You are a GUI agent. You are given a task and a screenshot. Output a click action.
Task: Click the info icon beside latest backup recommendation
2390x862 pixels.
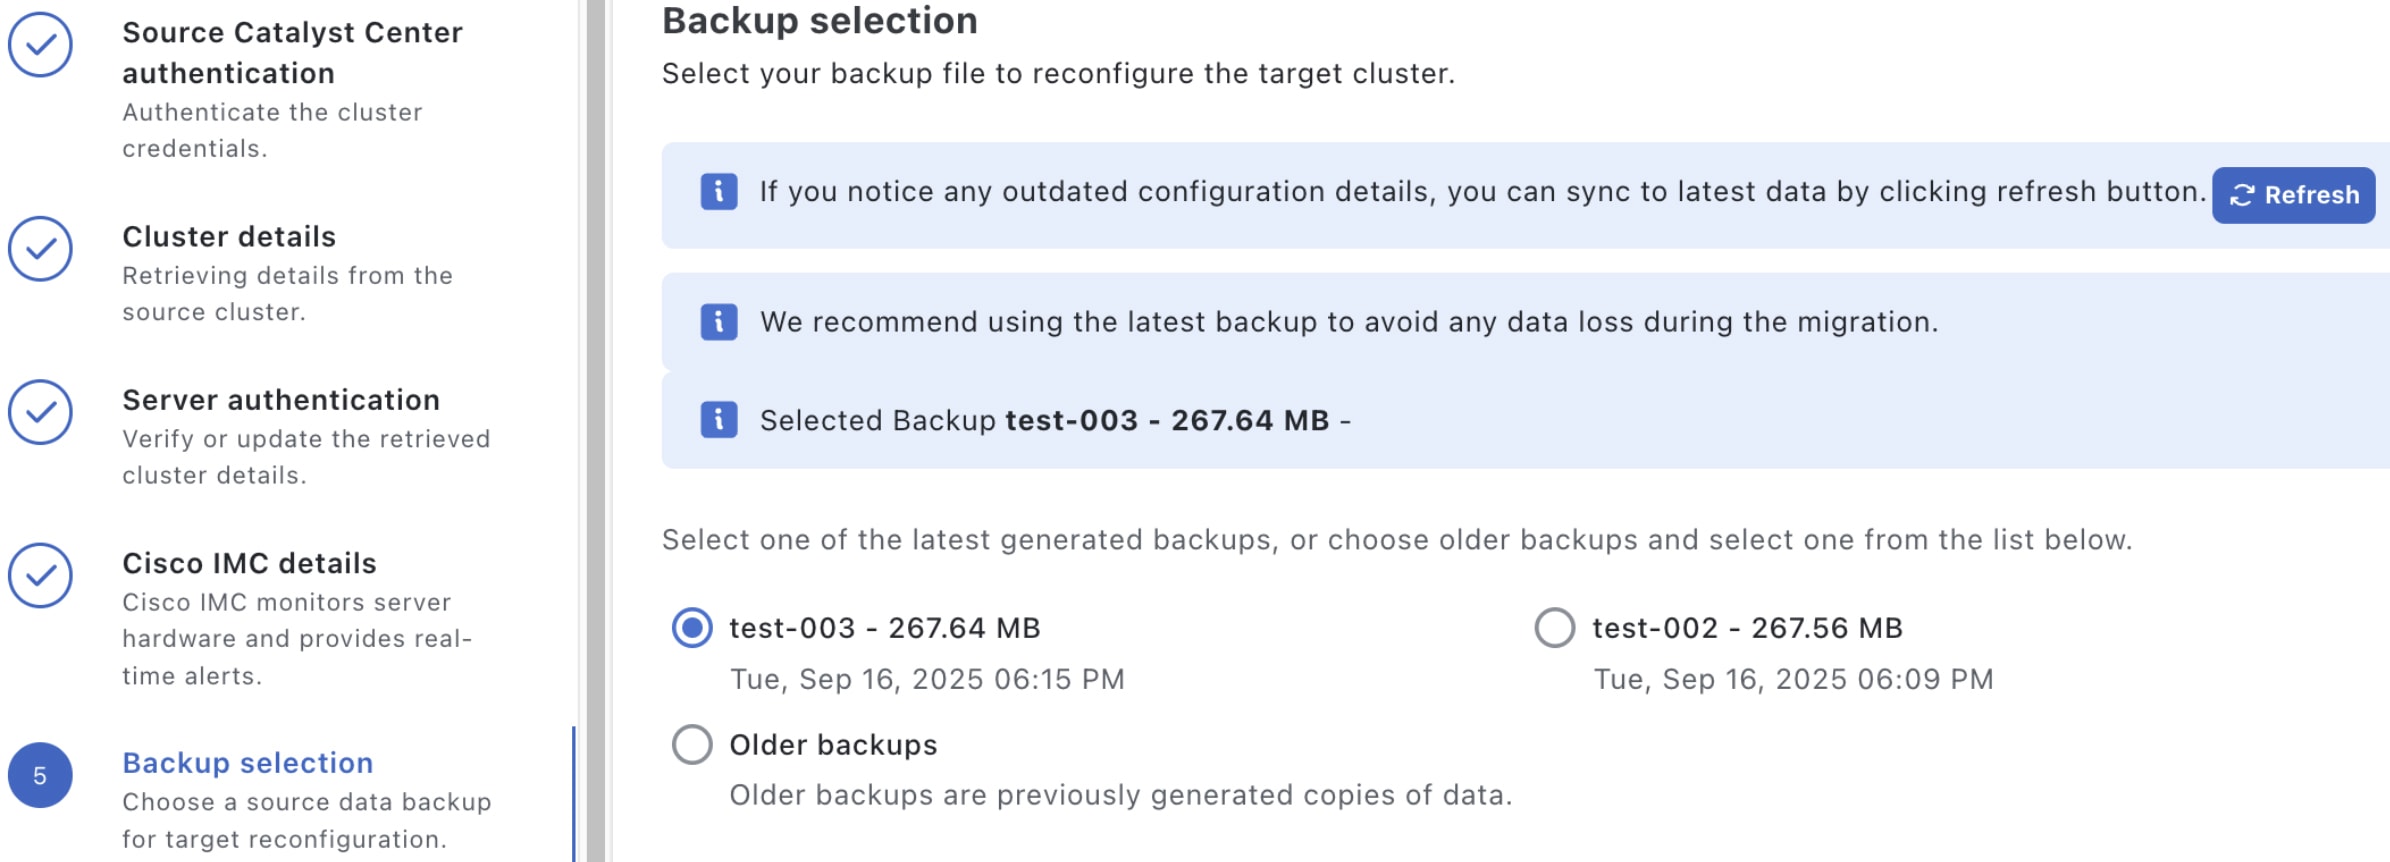click(719, 322)
